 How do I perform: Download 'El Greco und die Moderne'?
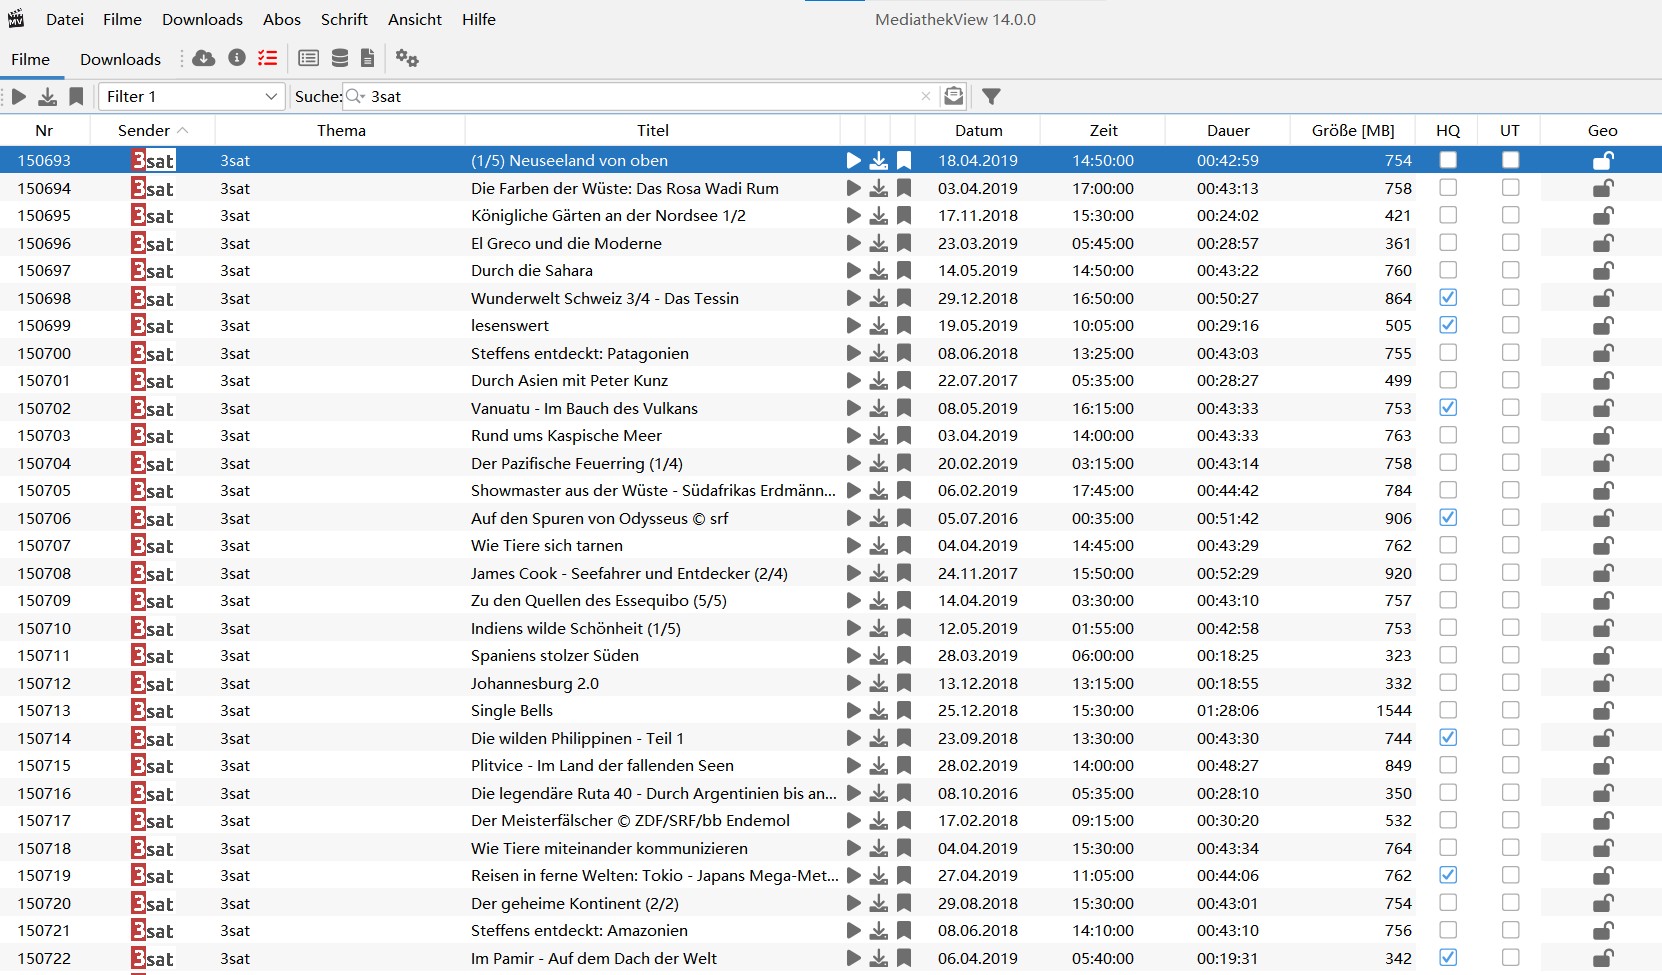(878, 243)
